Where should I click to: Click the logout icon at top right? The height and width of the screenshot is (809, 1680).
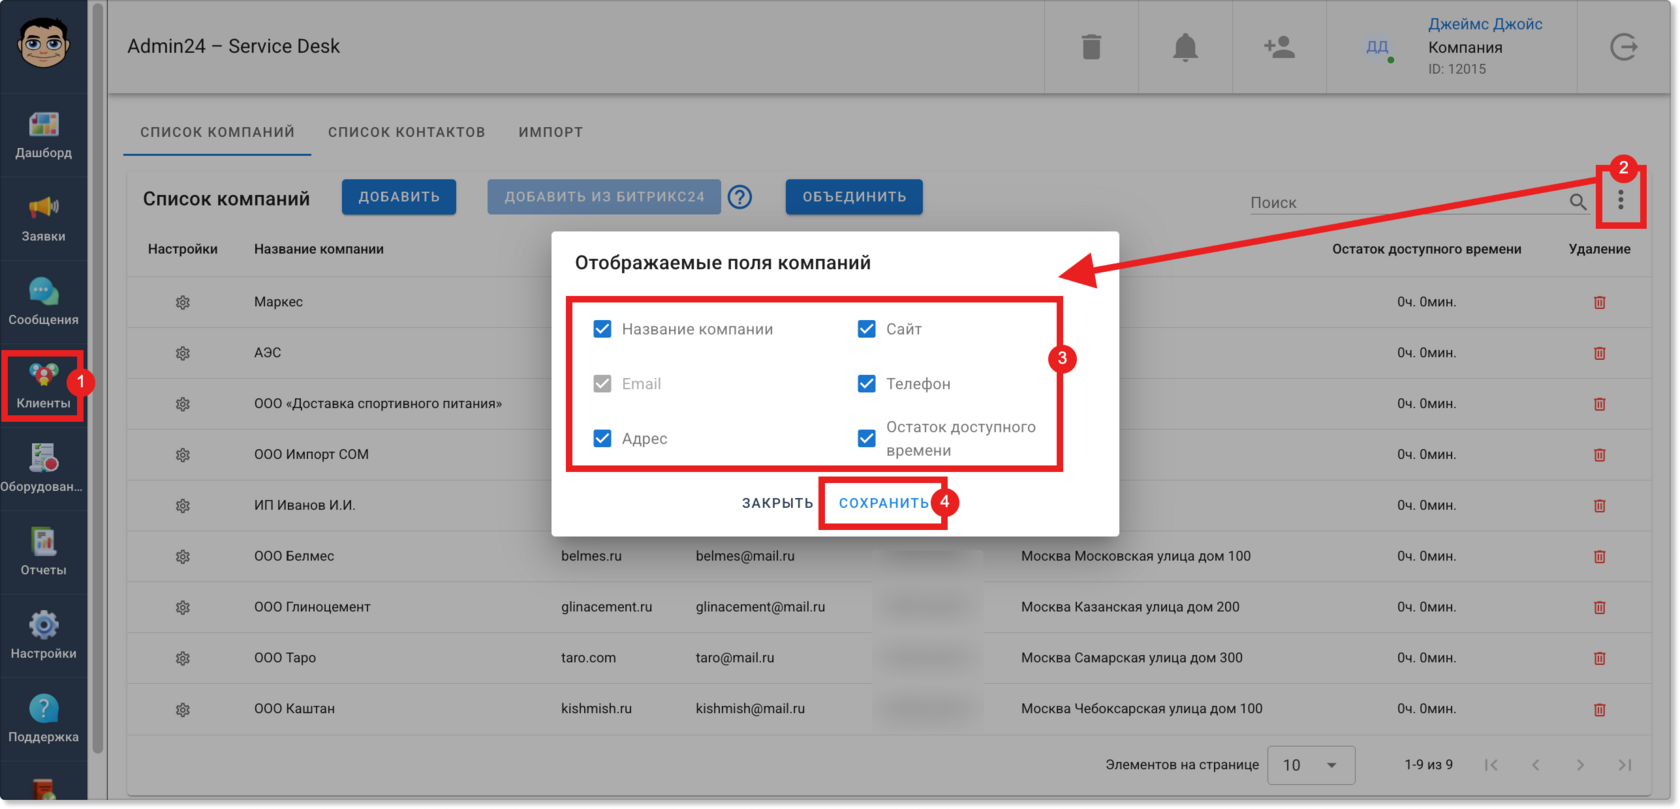[x=1624, y=47]
